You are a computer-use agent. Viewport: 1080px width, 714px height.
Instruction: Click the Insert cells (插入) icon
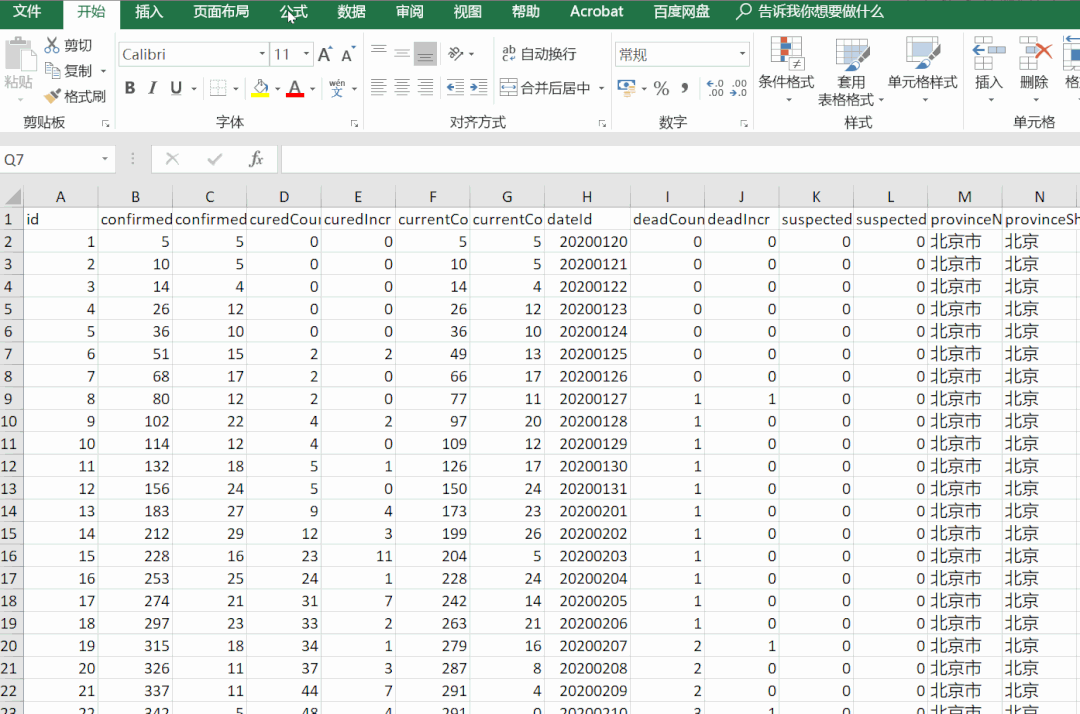(988, 55)
